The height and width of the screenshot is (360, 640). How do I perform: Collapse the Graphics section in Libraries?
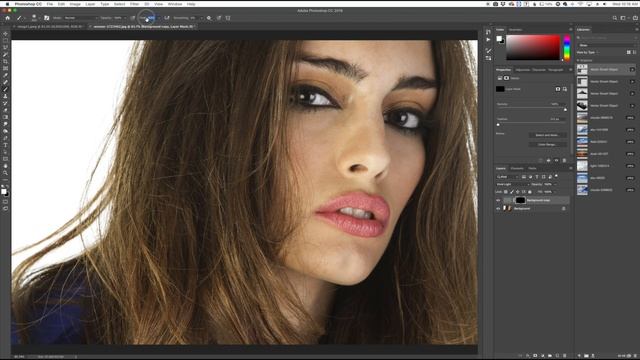coord(578,60)
